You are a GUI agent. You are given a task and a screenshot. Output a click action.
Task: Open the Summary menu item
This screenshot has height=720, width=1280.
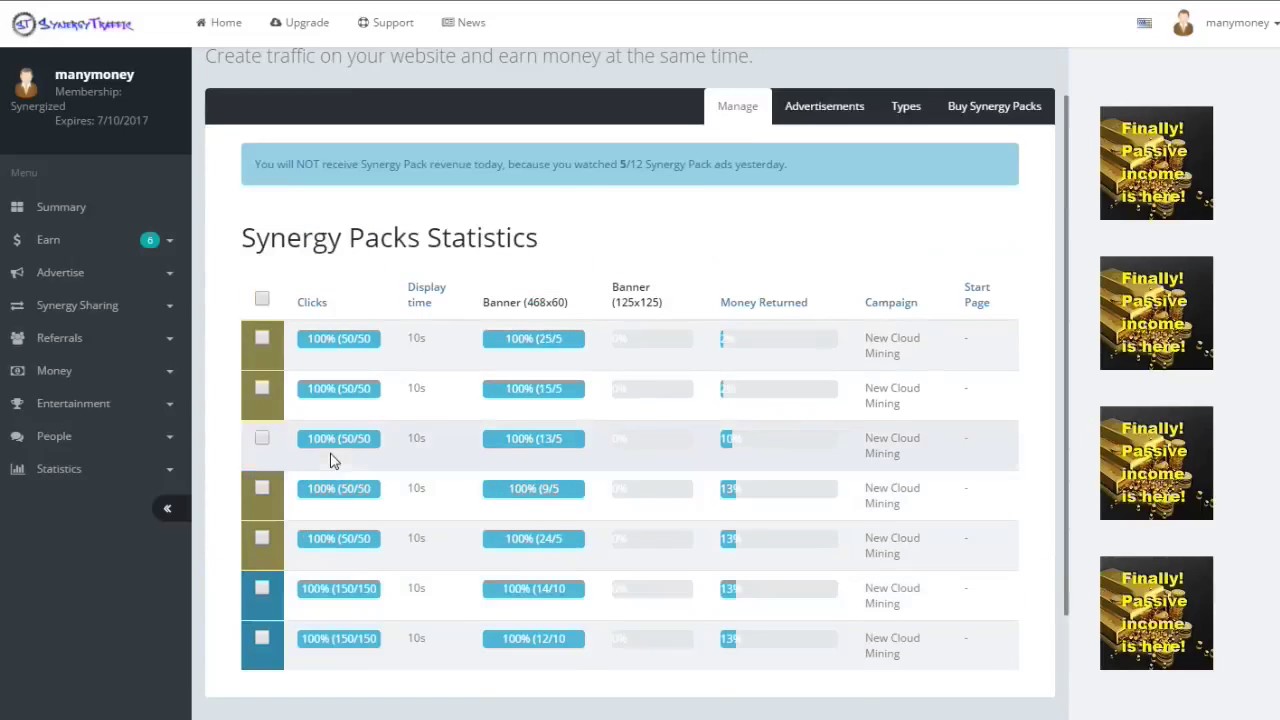[x=61, y=207]
